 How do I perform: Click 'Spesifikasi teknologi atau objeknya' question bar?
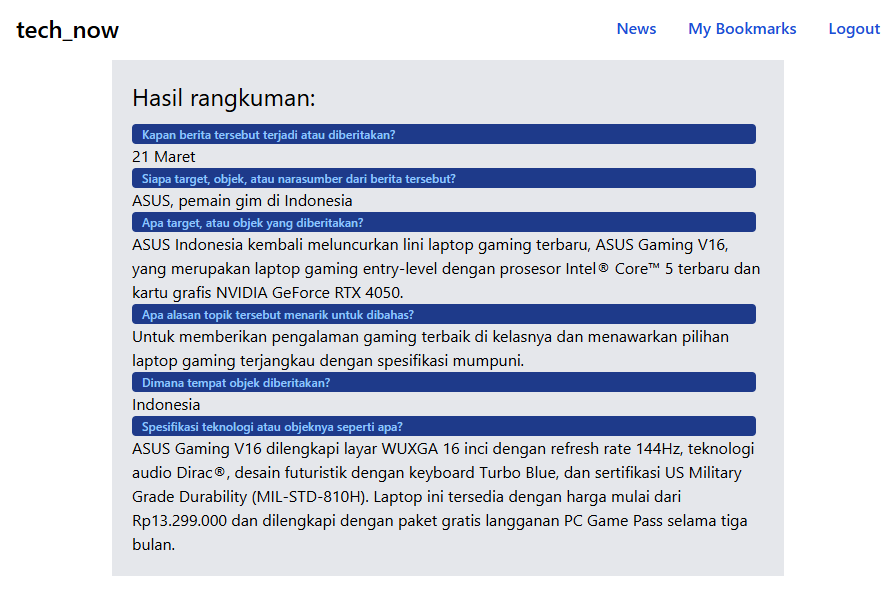pyautogui.click(x=444, y=426)
